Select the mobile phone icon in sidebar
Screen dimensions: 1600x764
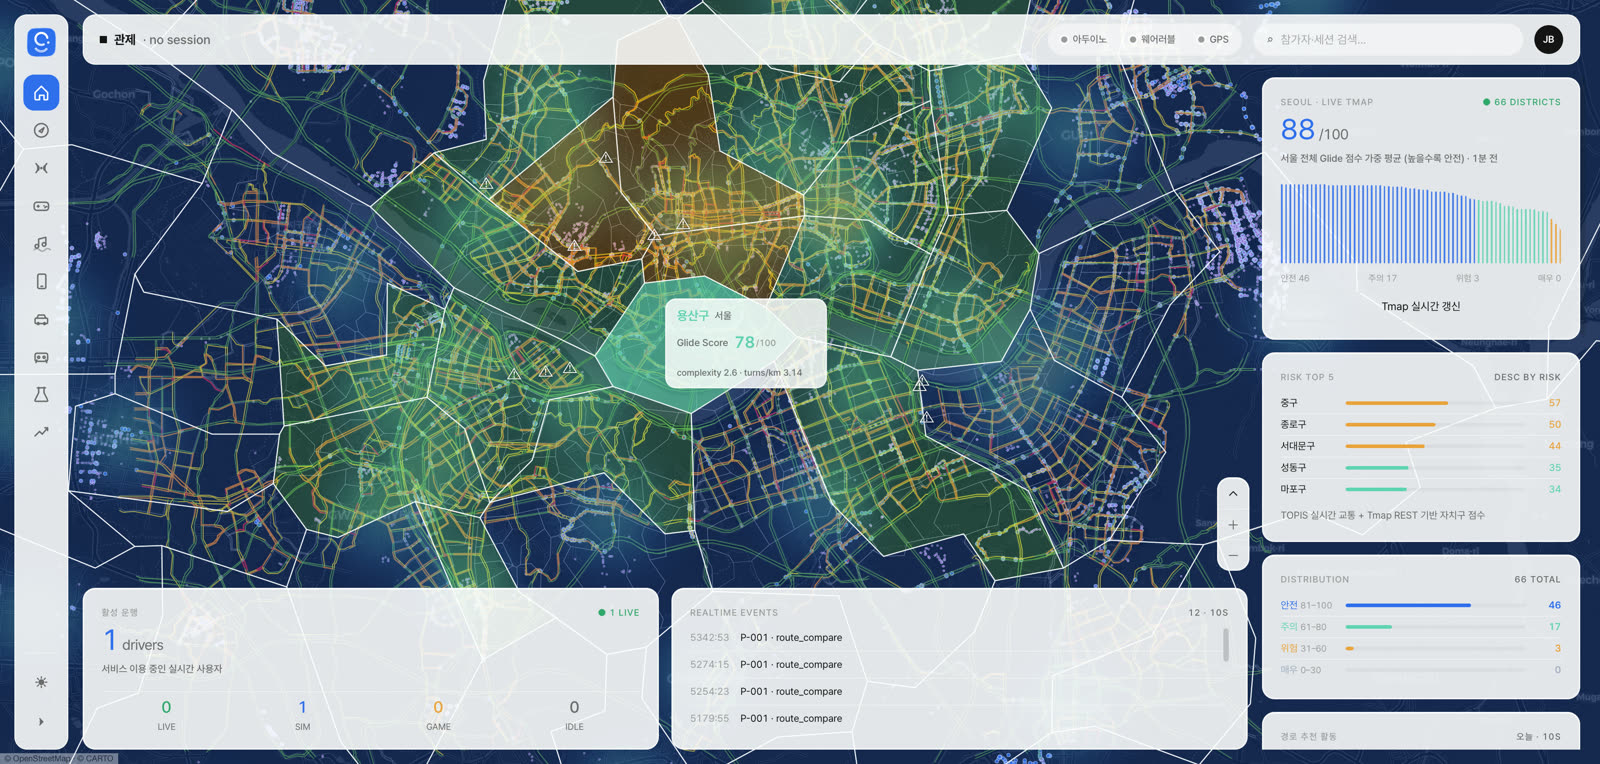click(x=41, y=281)
